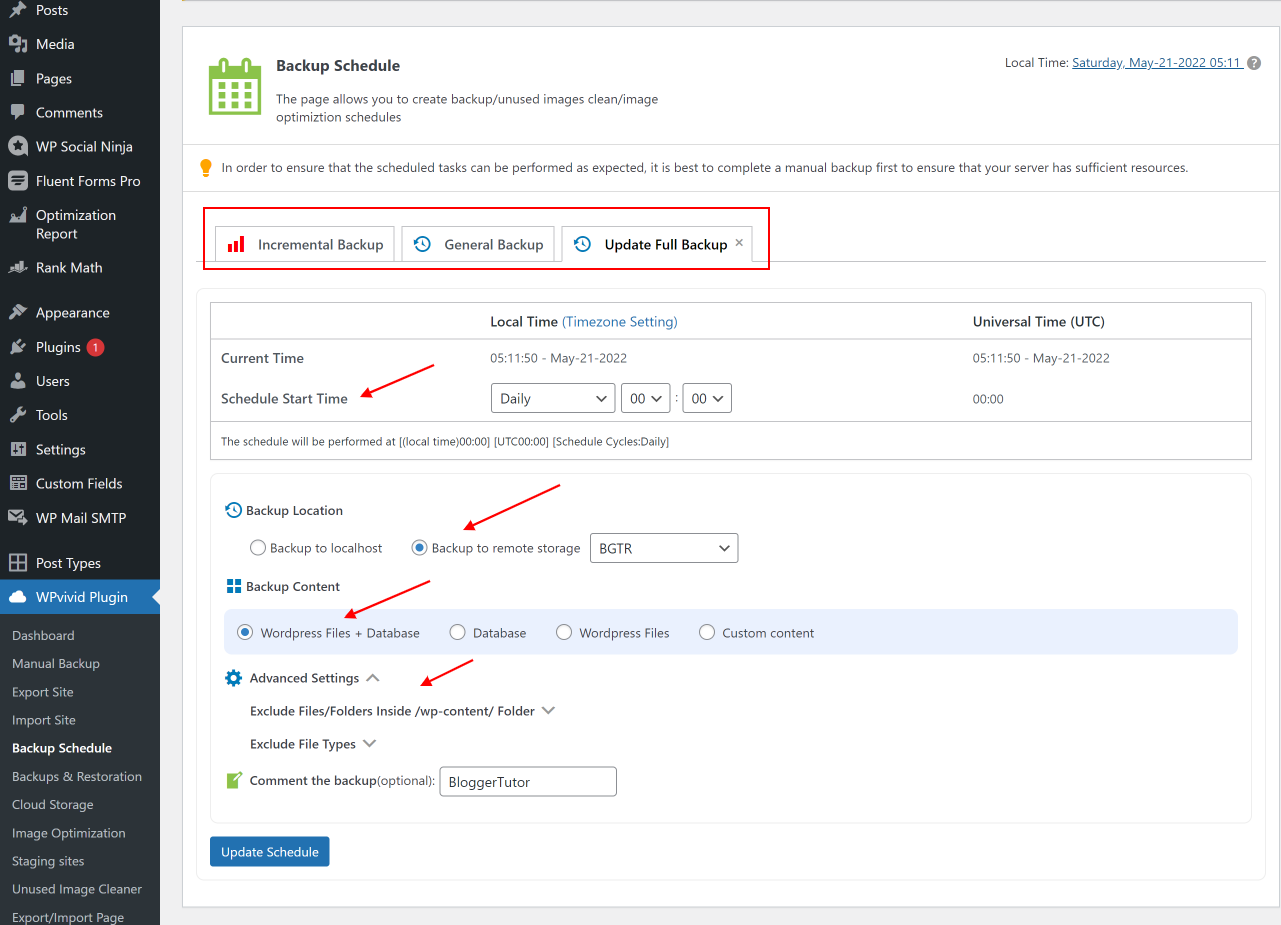Click the Users person icon

[18, 381]
